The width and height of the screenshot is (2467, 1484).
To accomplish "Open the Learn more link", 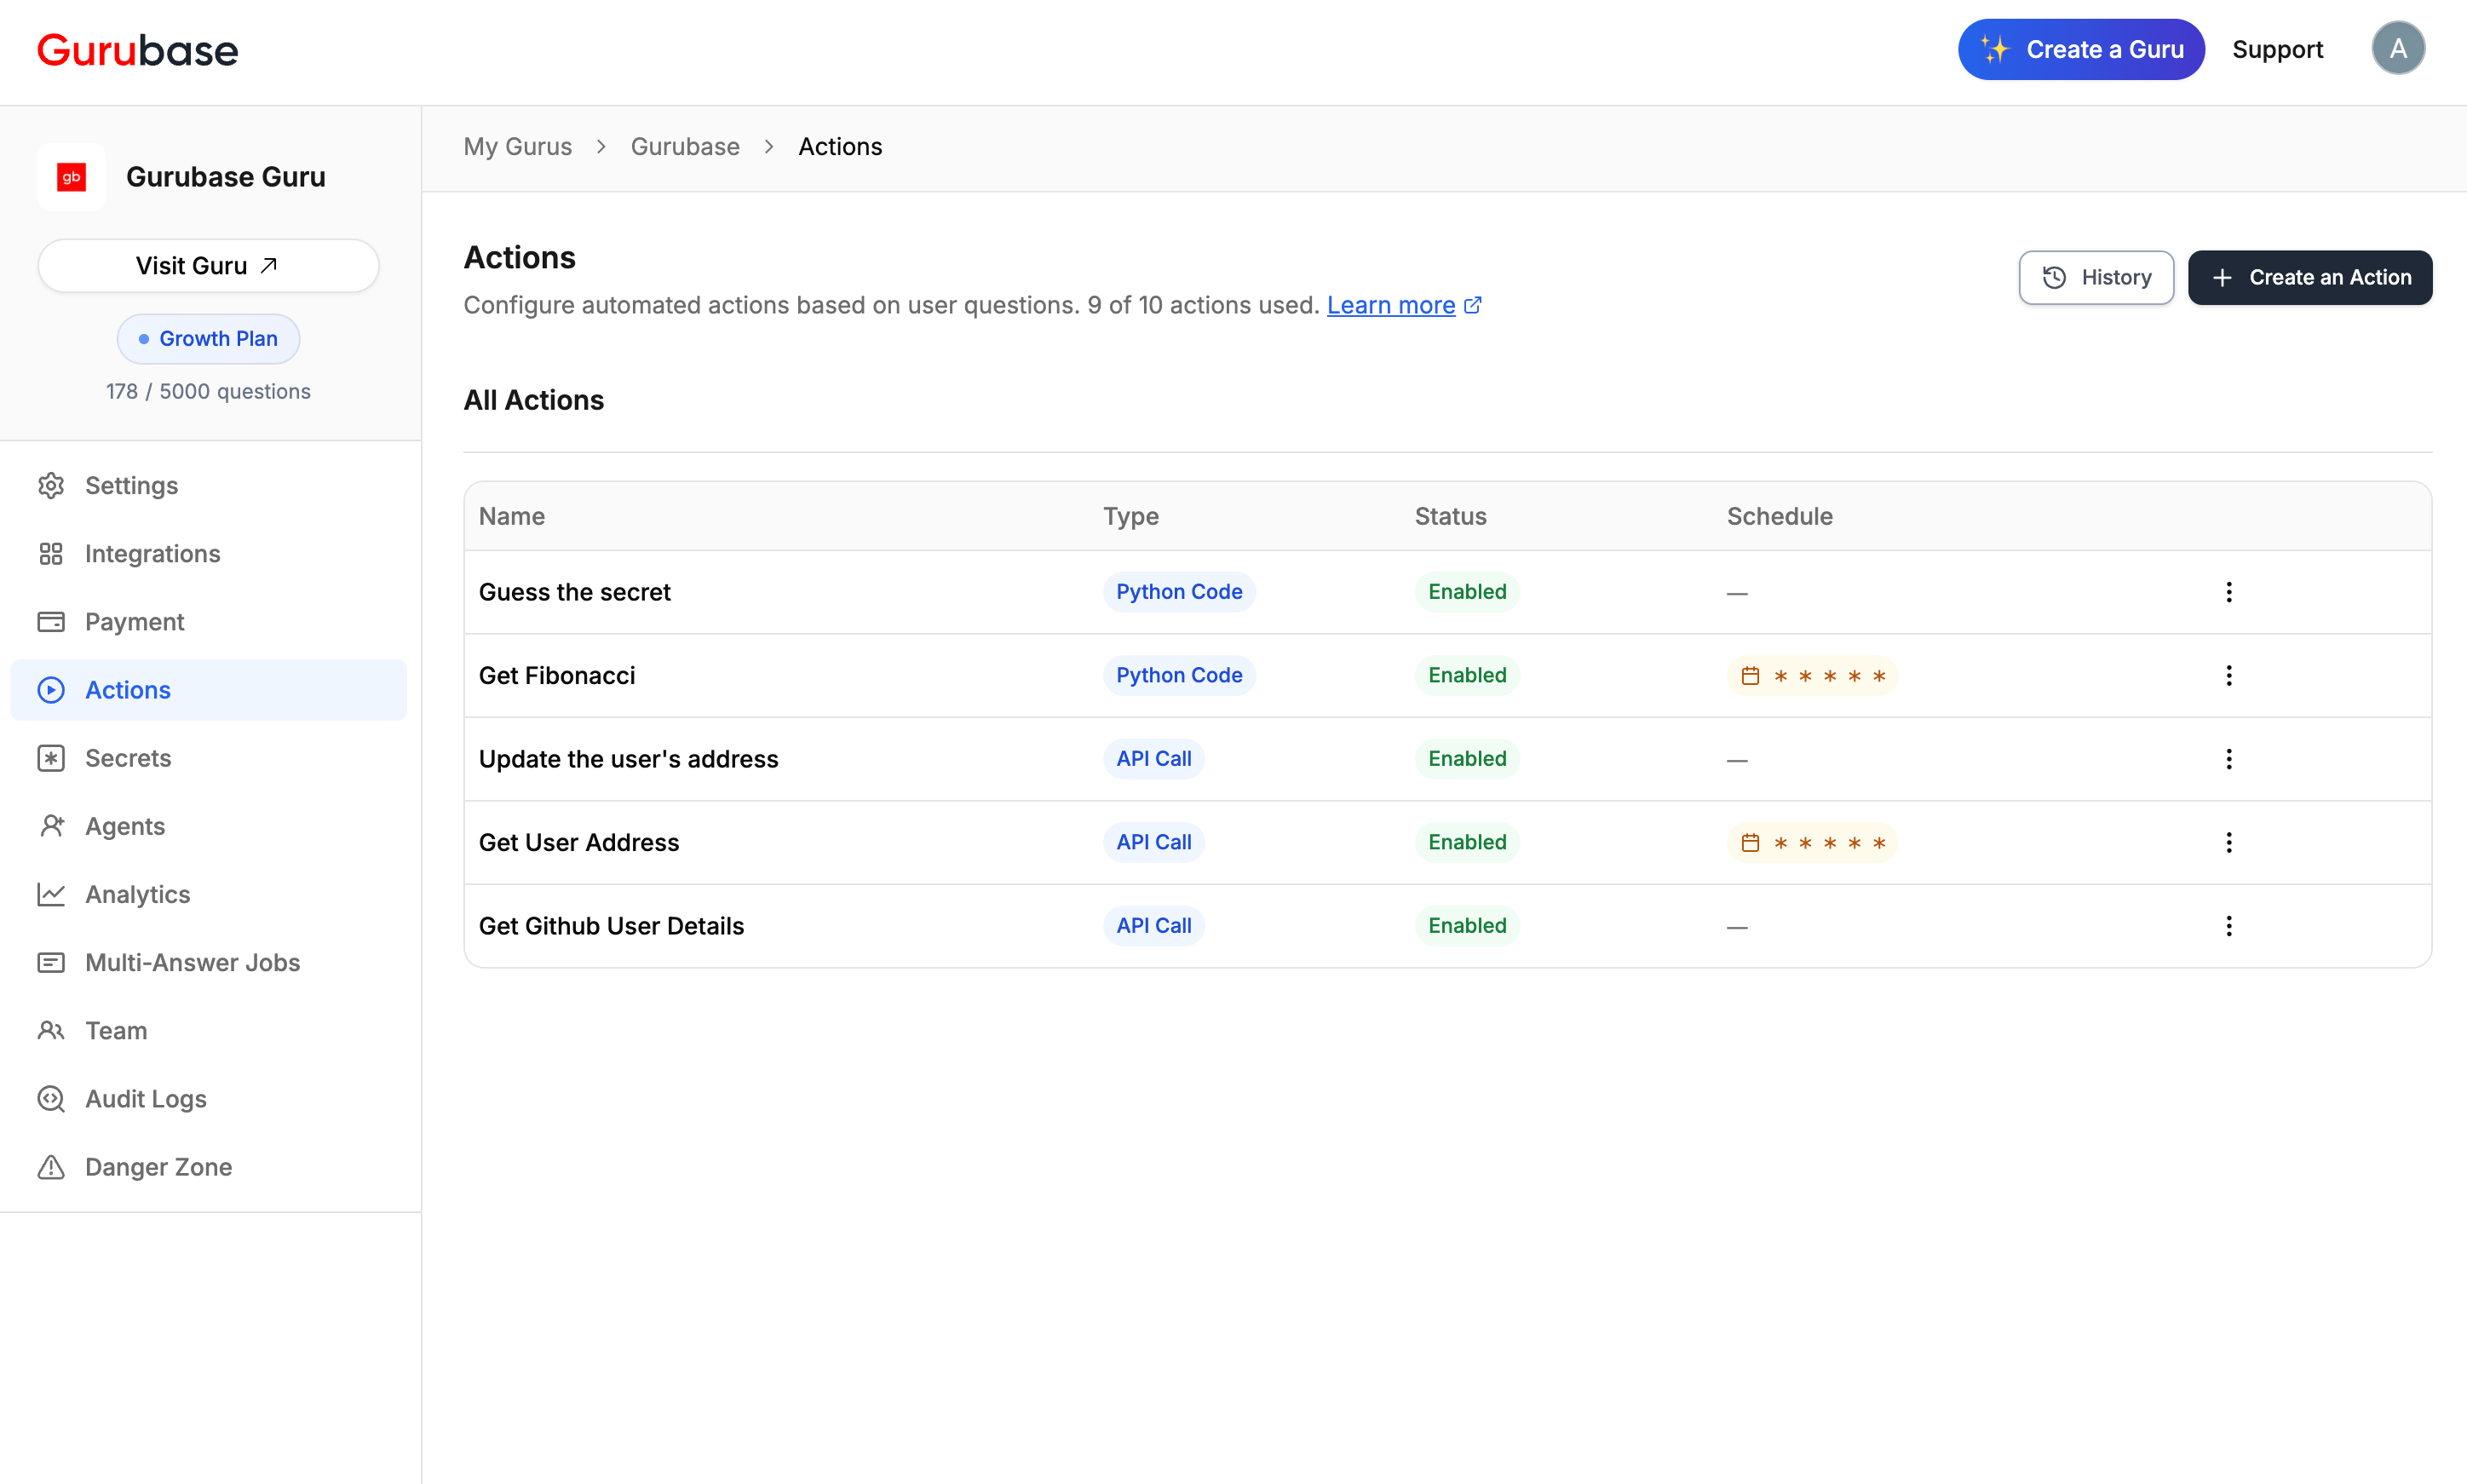I will [1403, 305].
